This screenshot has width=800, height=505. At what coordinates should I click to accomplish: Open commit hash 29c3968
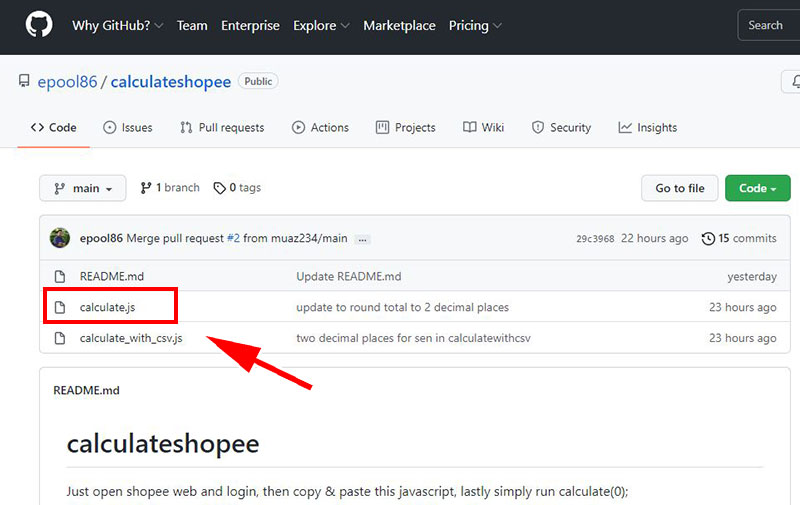pos(595,239)
